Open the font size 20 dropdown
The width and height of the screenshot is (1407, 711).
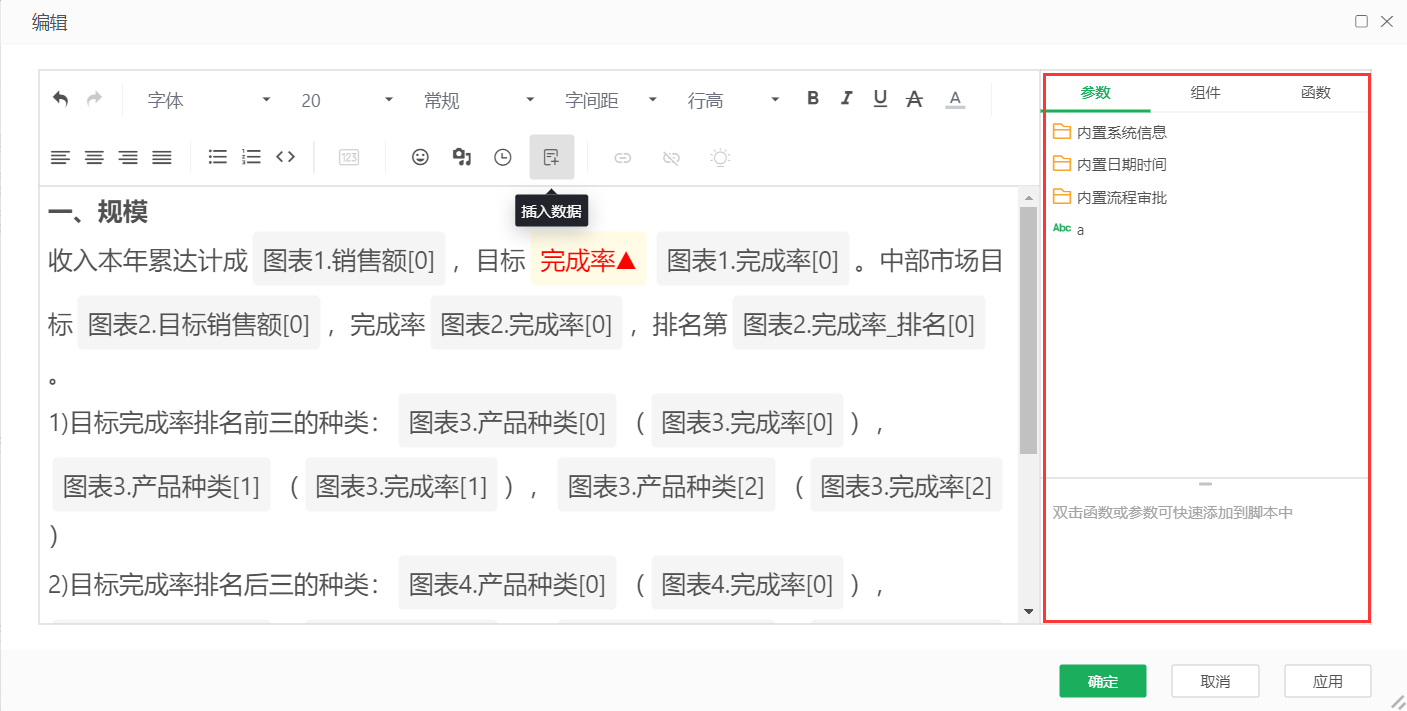coord(340,99)
